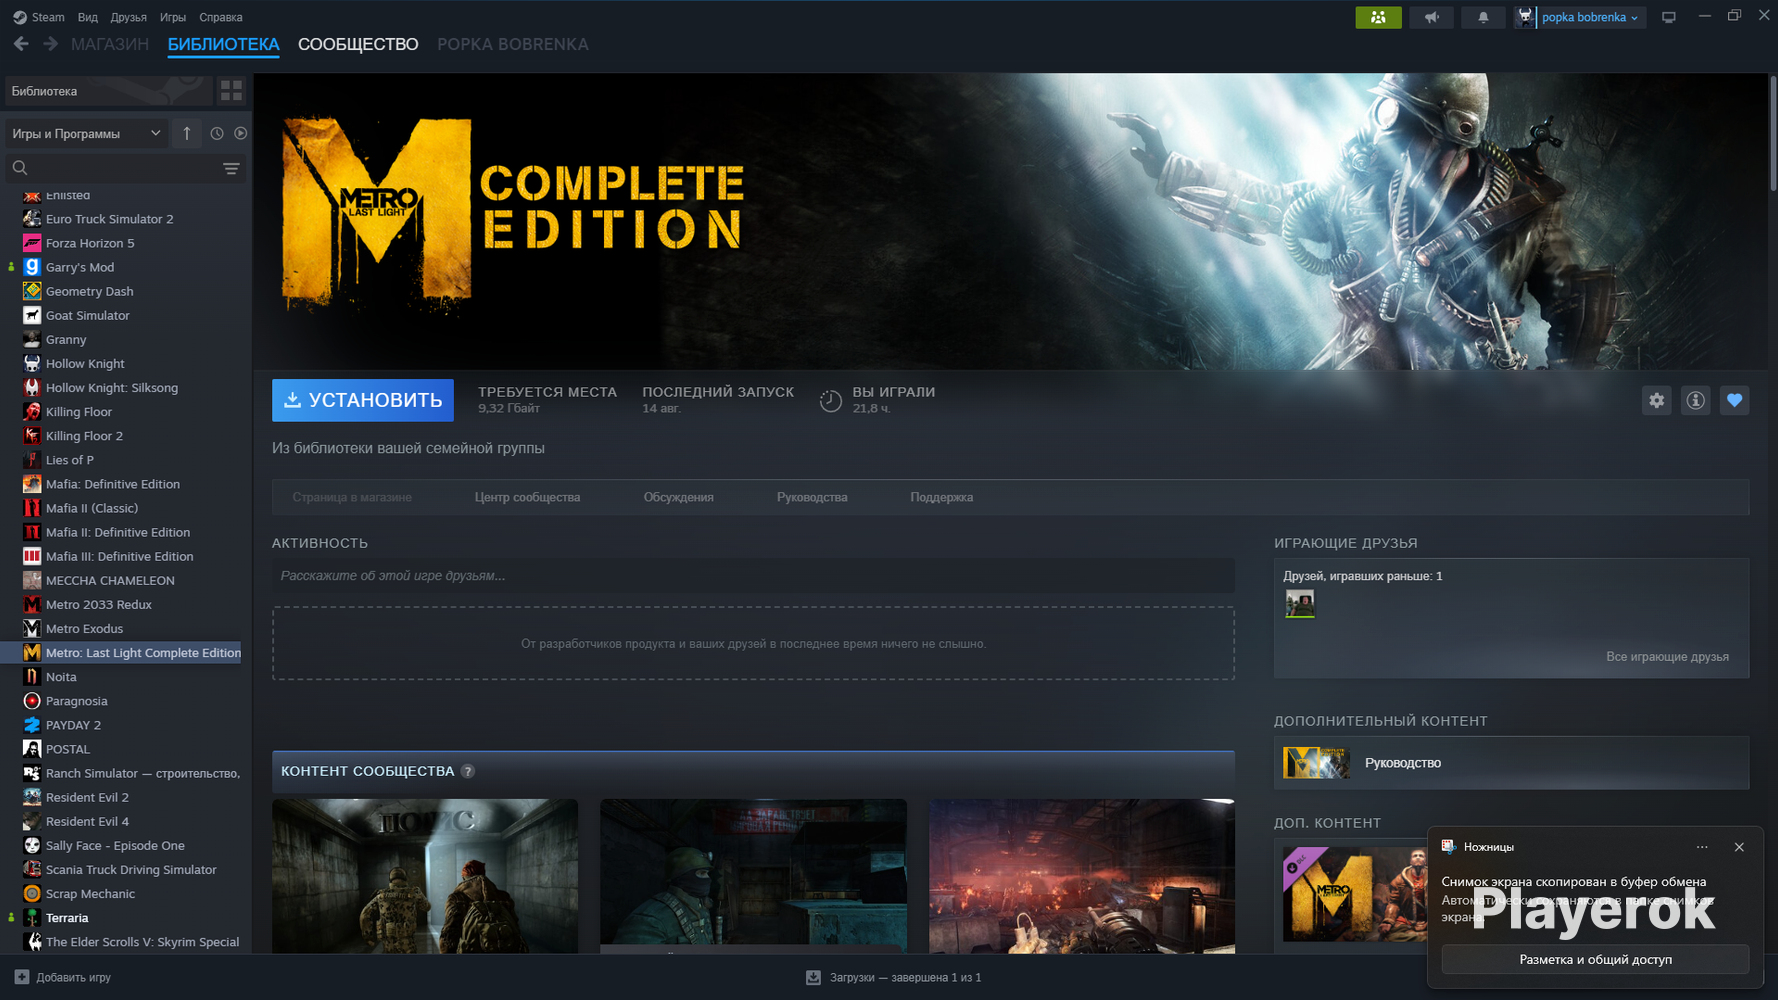Click the Terraria game icon

(x=32, y=918)
